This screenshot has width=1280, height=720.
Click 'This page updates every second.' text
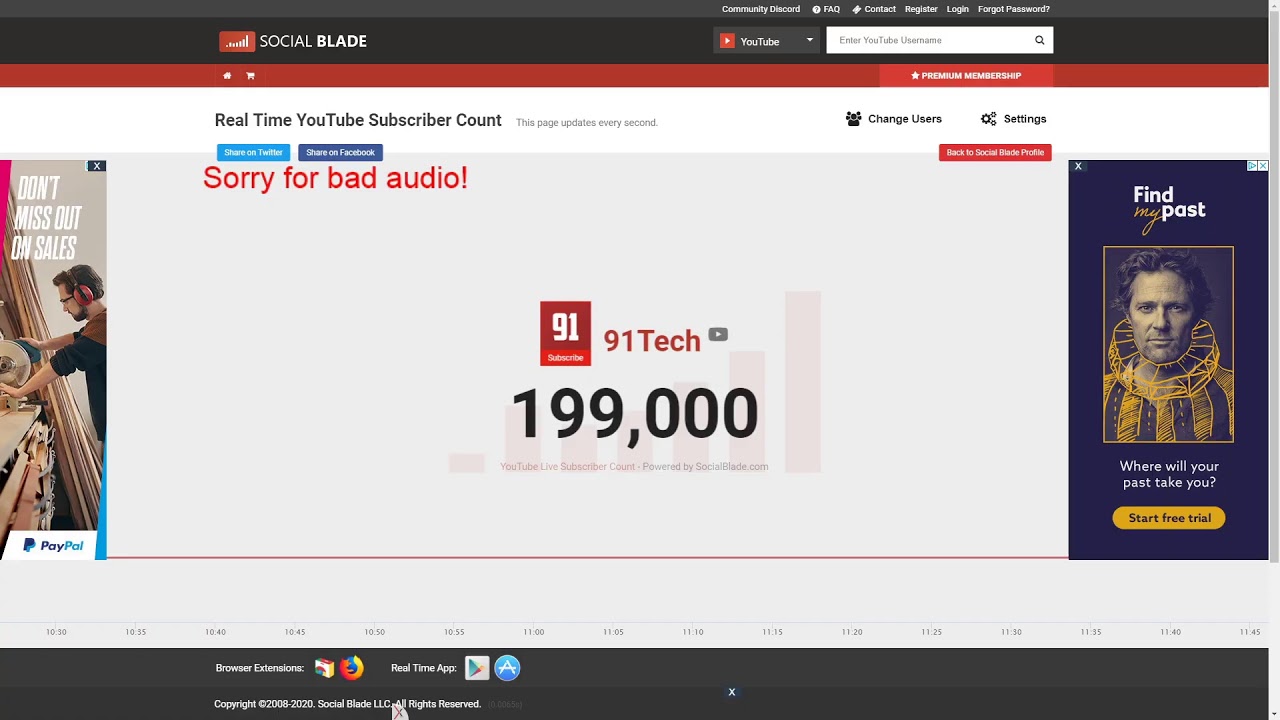pyautogui.click(x=587, y=123)
